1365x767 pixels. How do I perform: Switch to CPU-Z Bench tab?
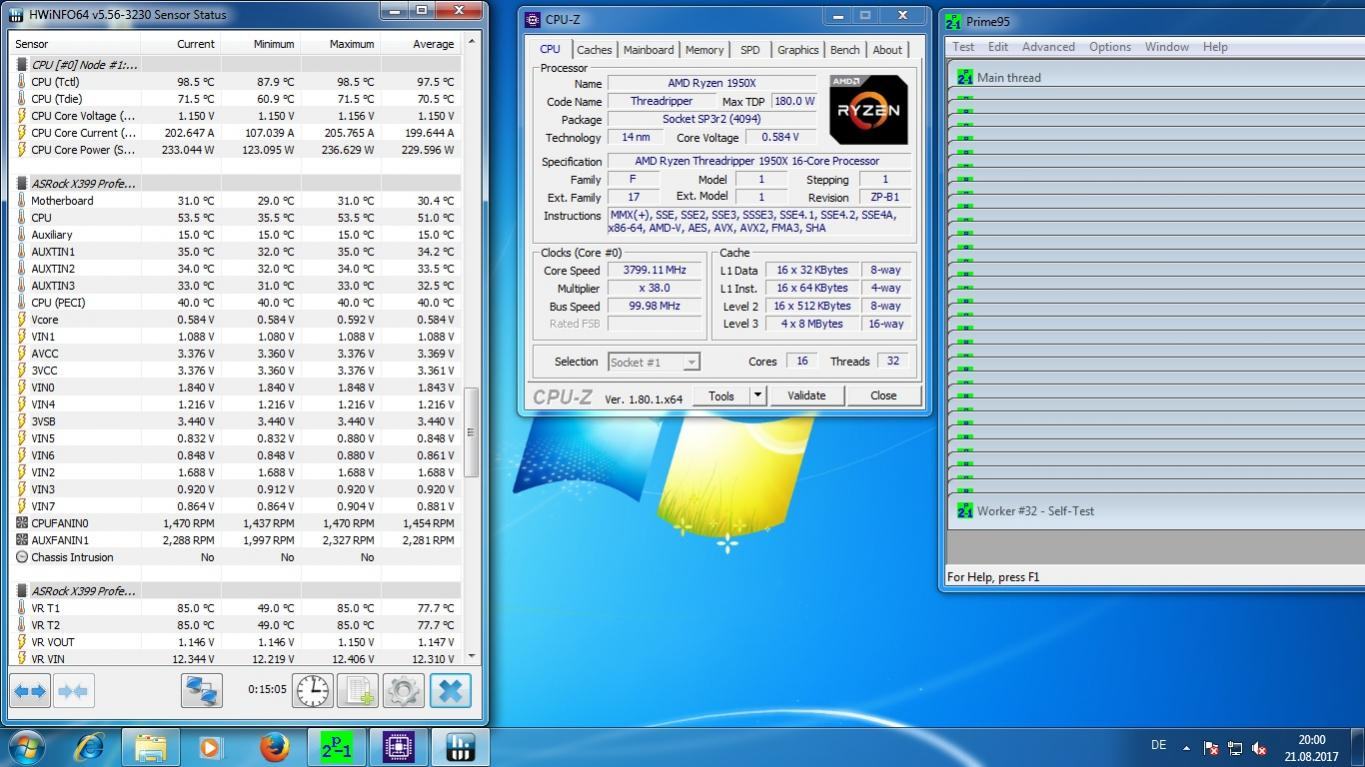pos(845,50)
